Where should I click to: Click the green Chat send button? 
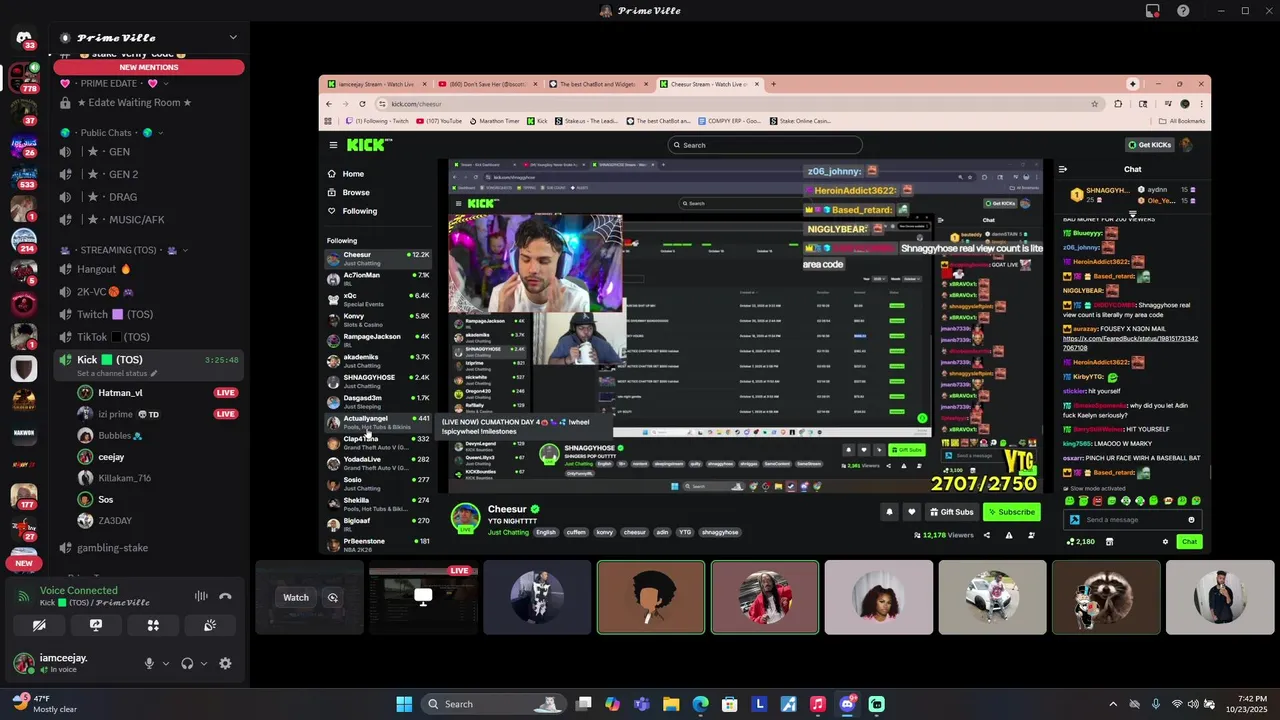1189,541
